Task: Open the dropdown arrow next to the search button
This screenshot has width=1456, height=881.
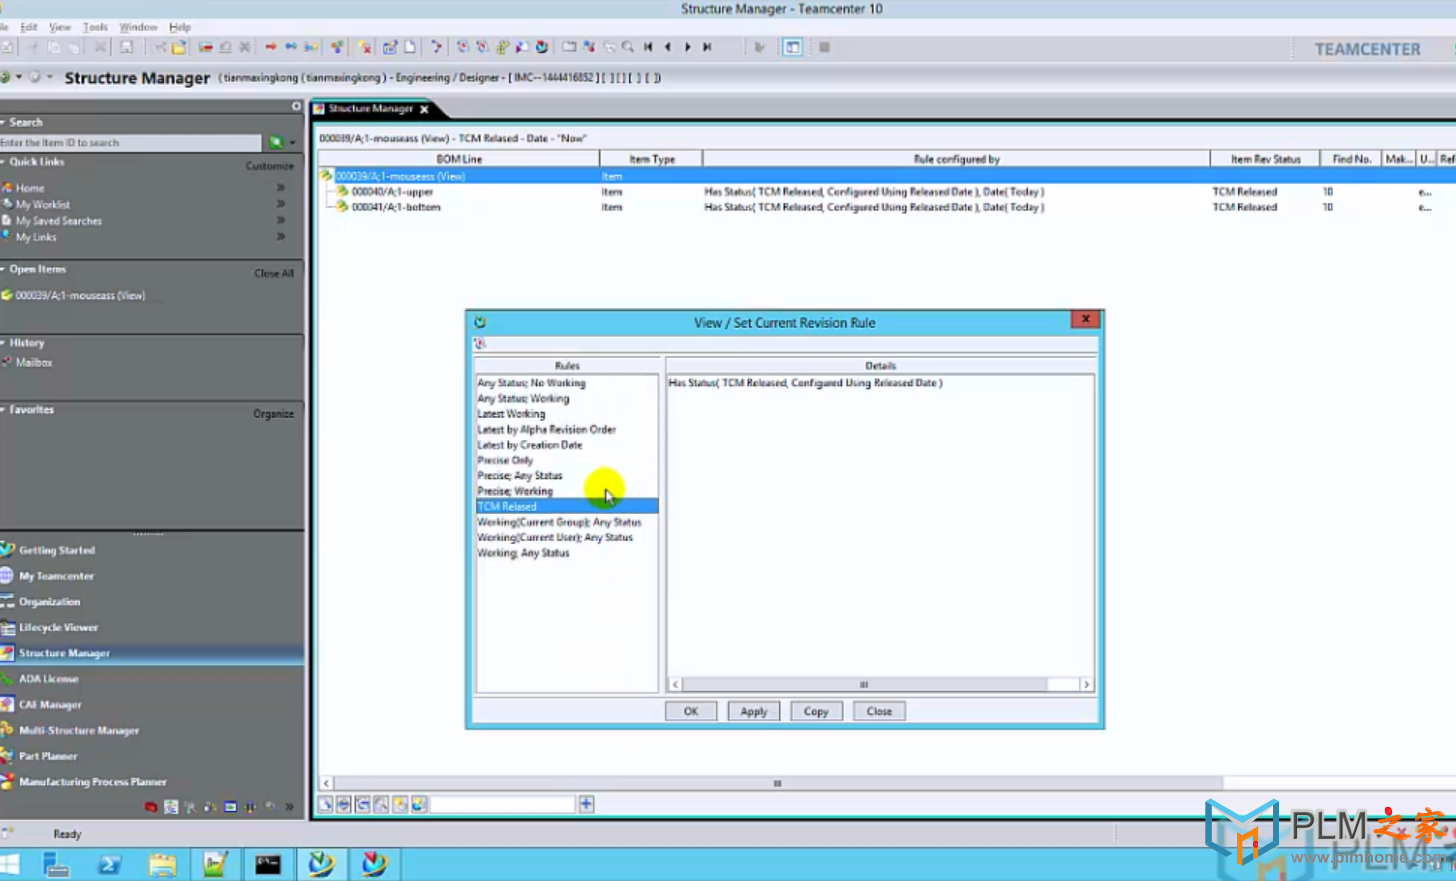Action: 292,143
